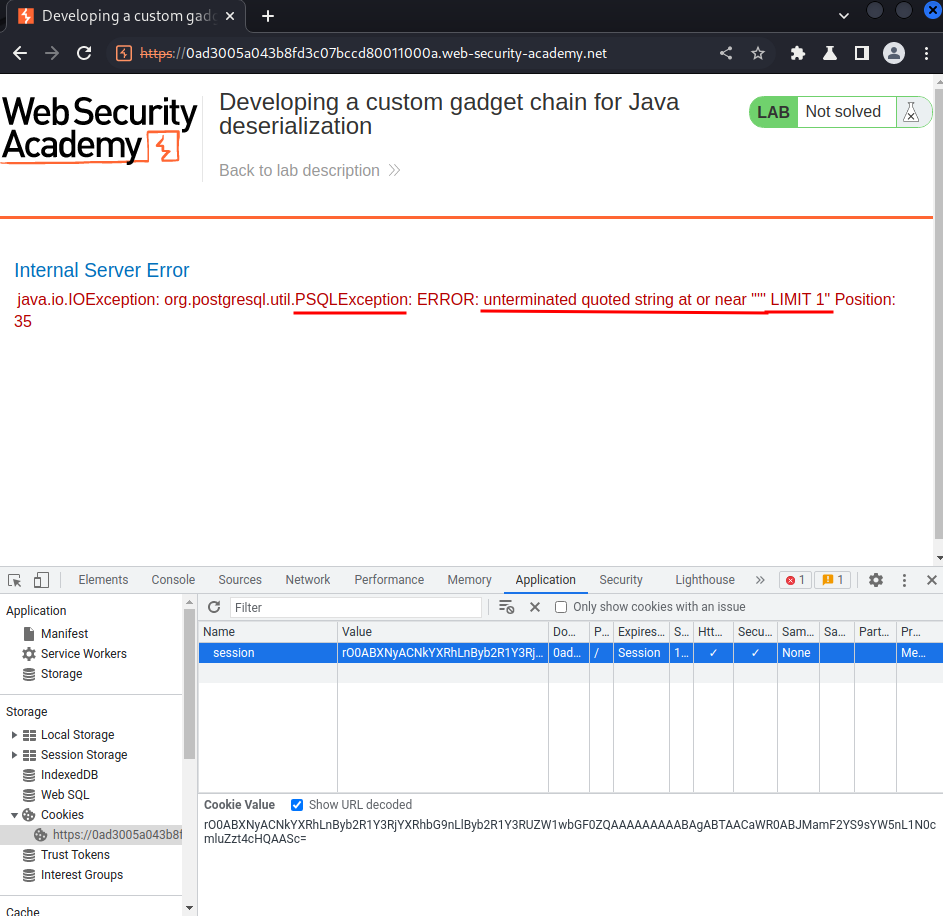Open Interest Groups in sidebar

82,875
